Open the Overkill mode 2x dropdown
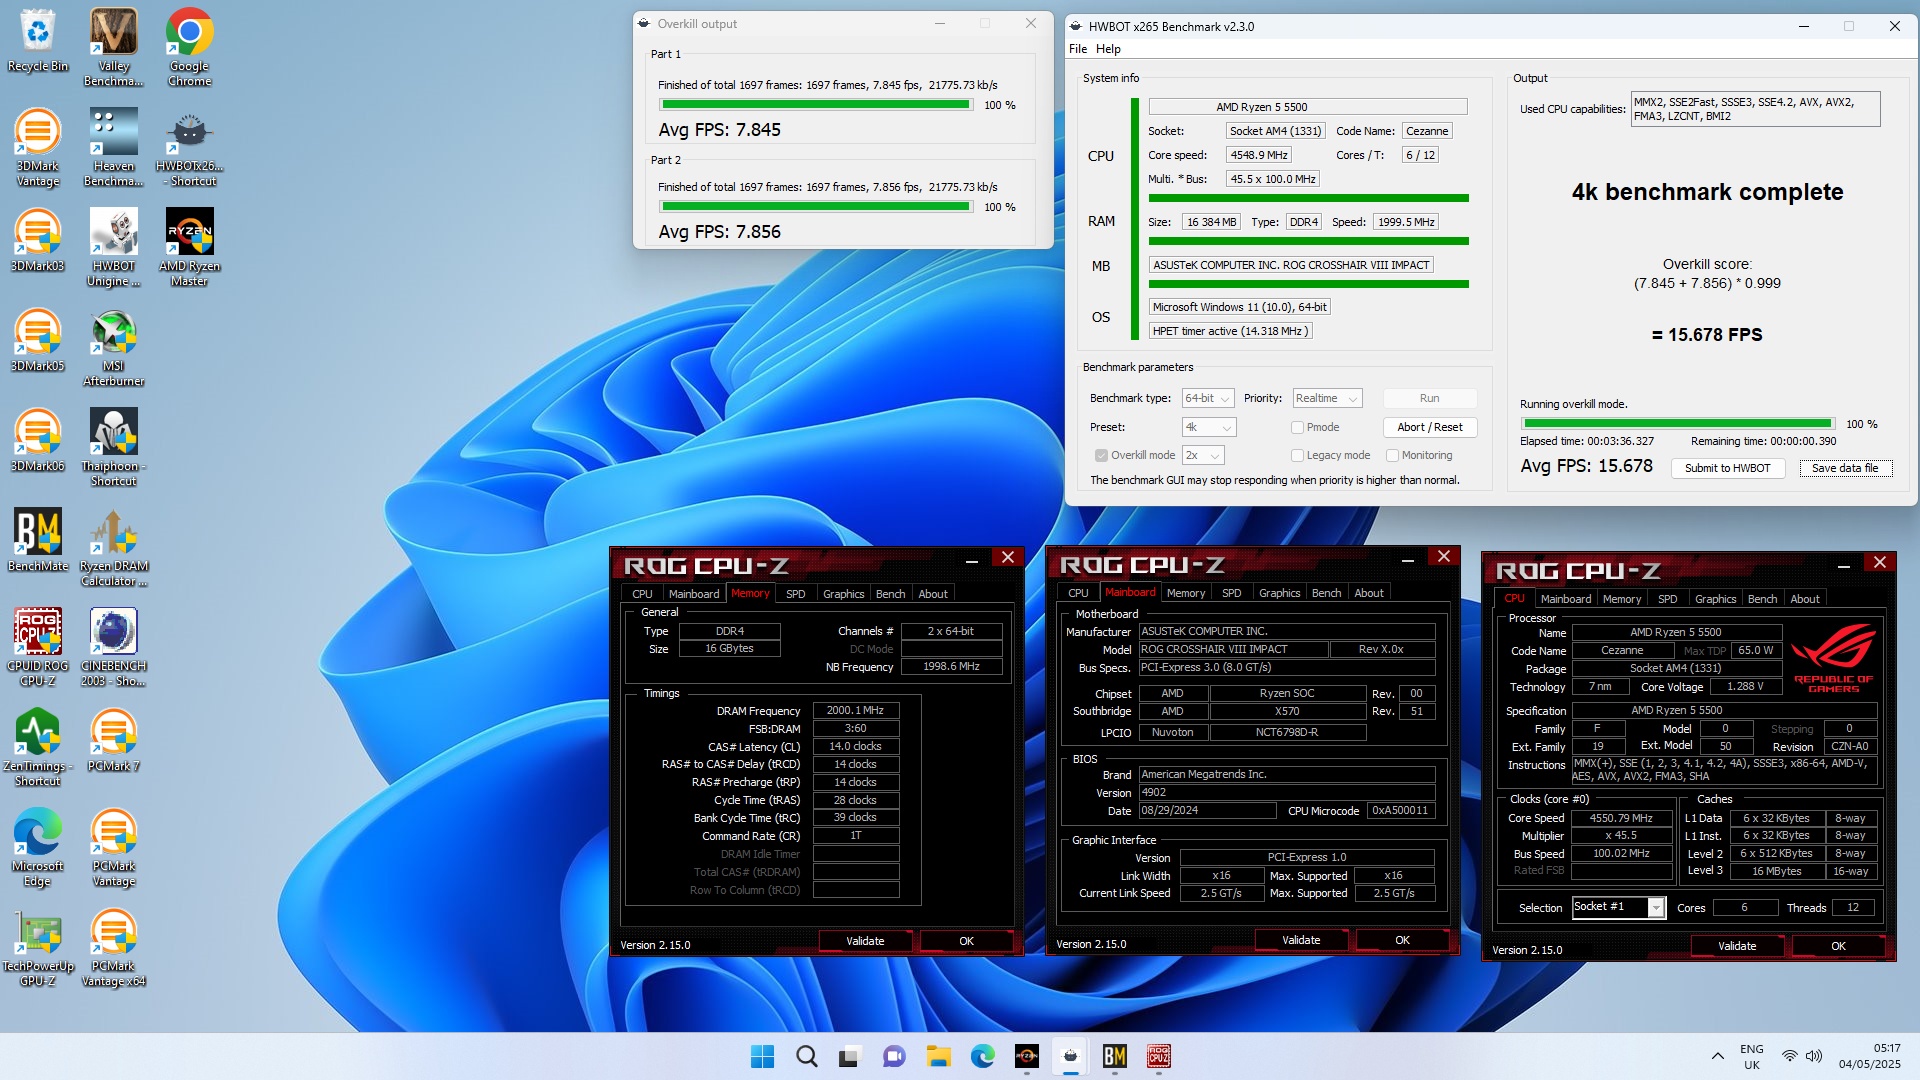 1203,455
